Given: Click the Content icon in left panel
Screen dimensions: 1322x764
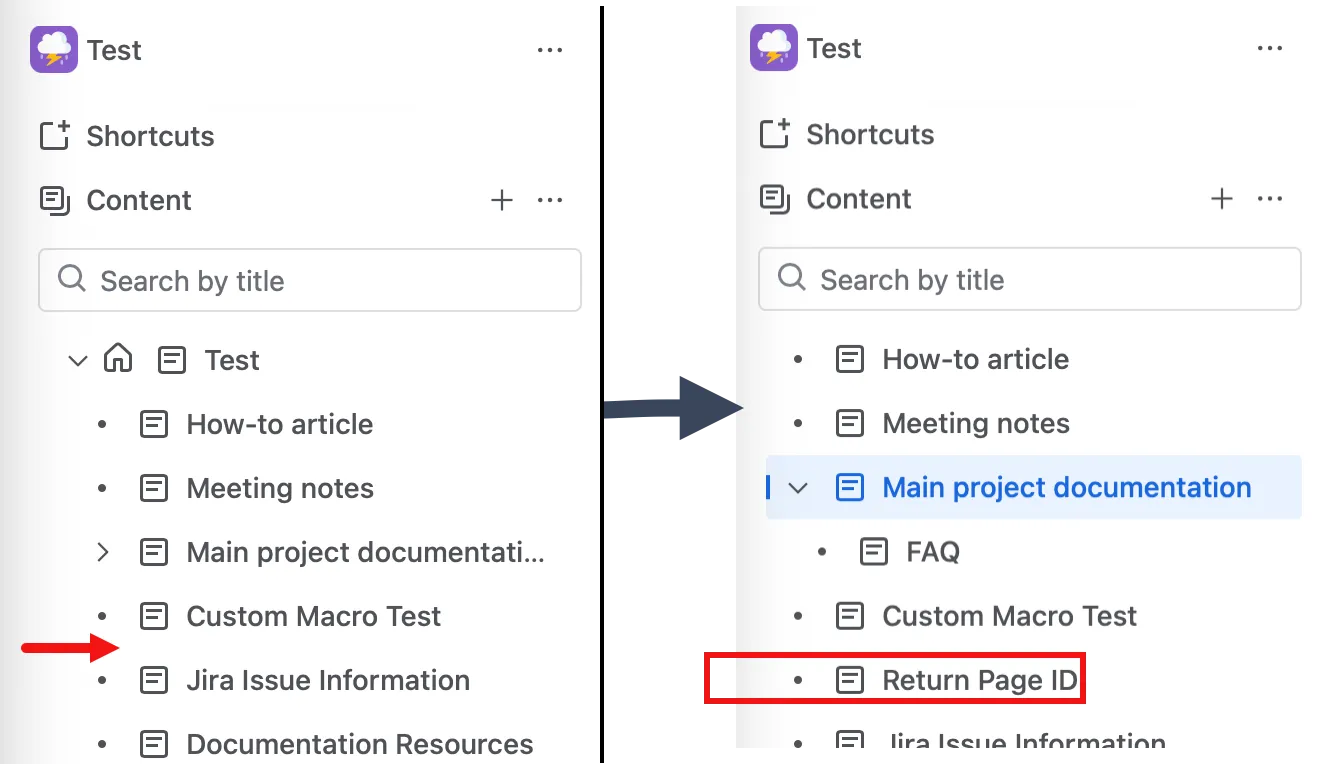Looking at the screenshot, I should [x=55, y=200].
